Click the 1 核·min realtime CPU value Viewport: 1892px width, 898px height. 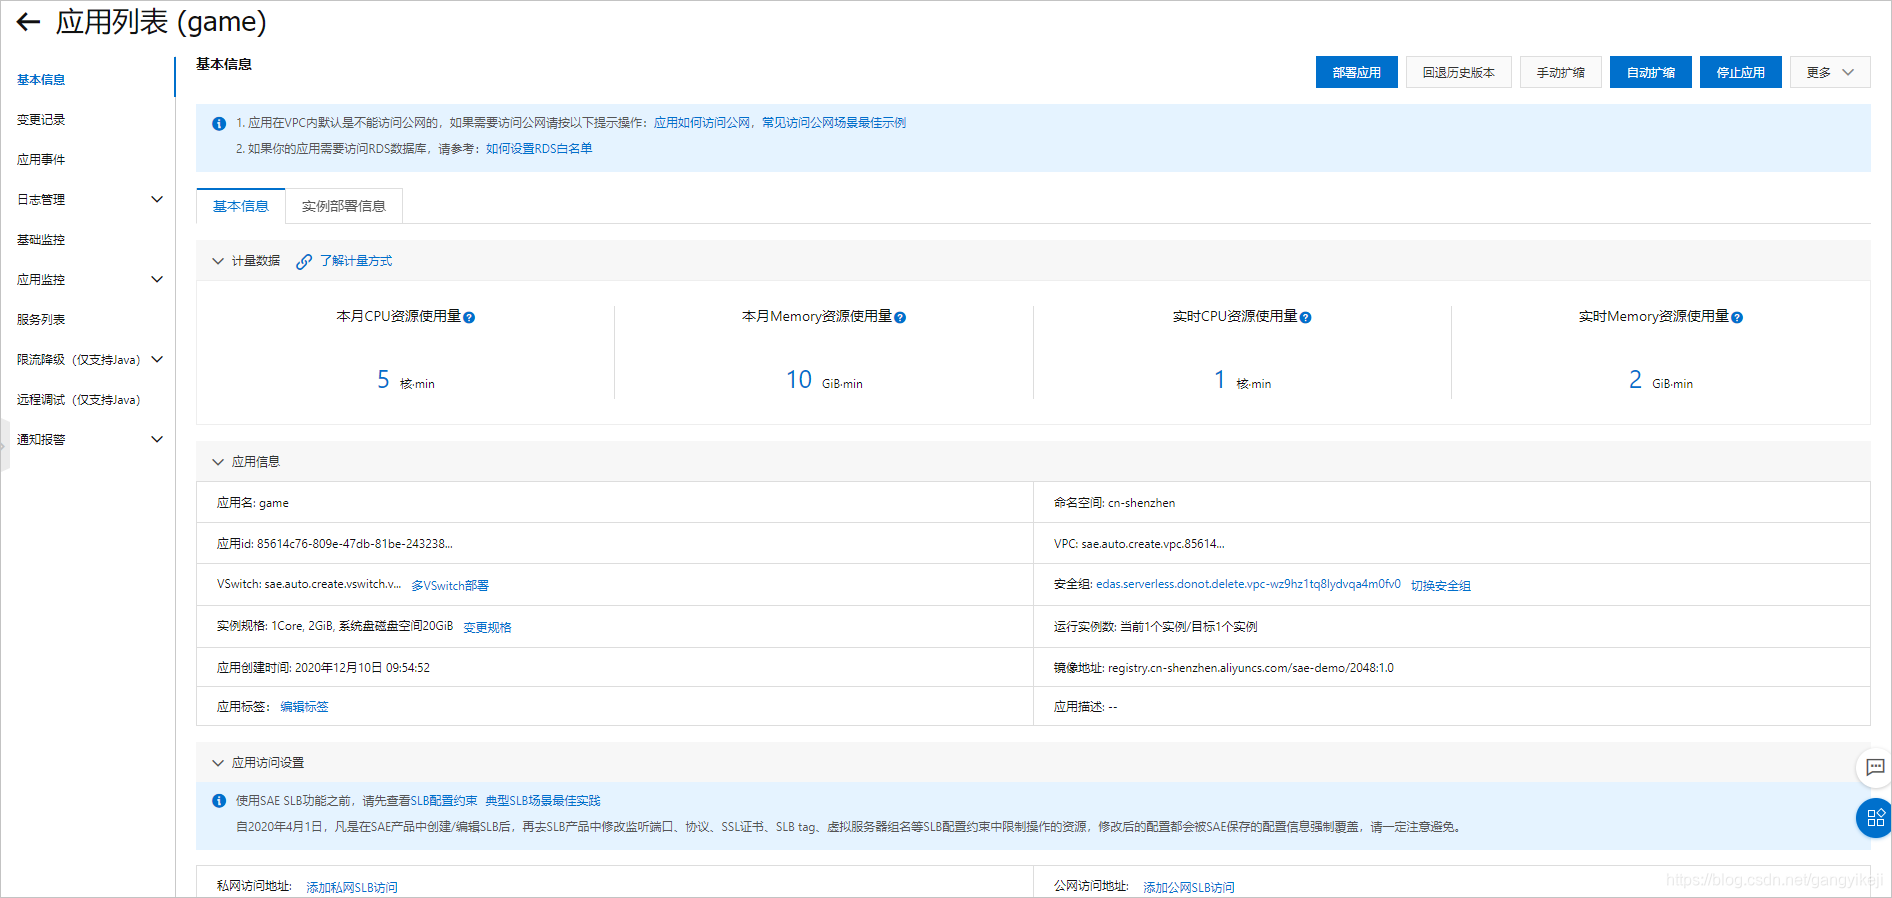1242,380
